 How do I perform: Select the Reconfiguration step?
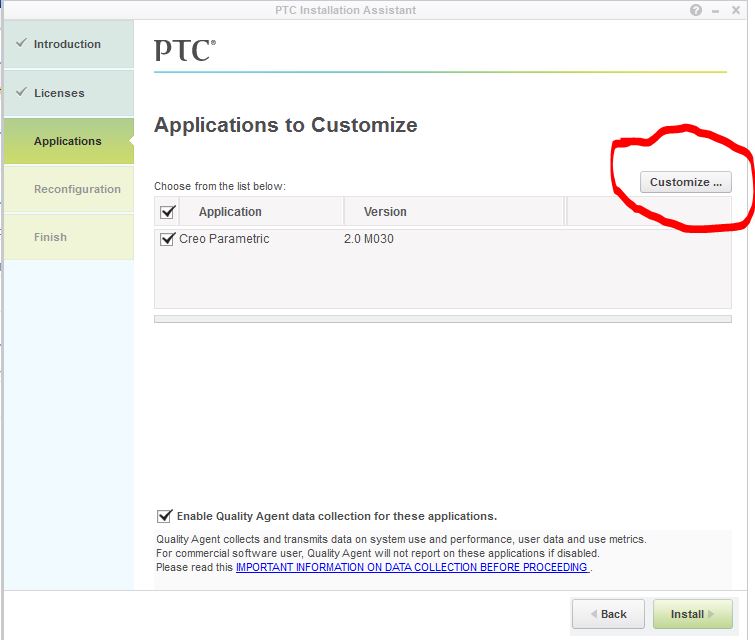click(69, 189)
